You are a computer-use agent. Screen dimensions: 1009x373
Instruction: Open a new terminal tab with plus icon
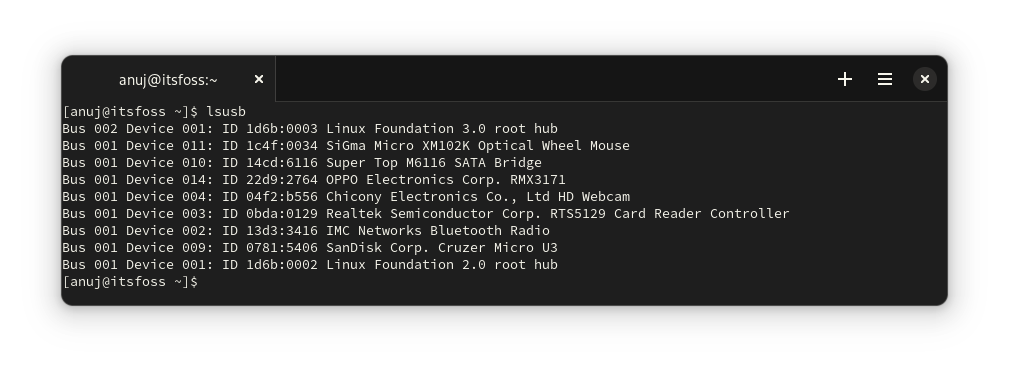(844, 79)
